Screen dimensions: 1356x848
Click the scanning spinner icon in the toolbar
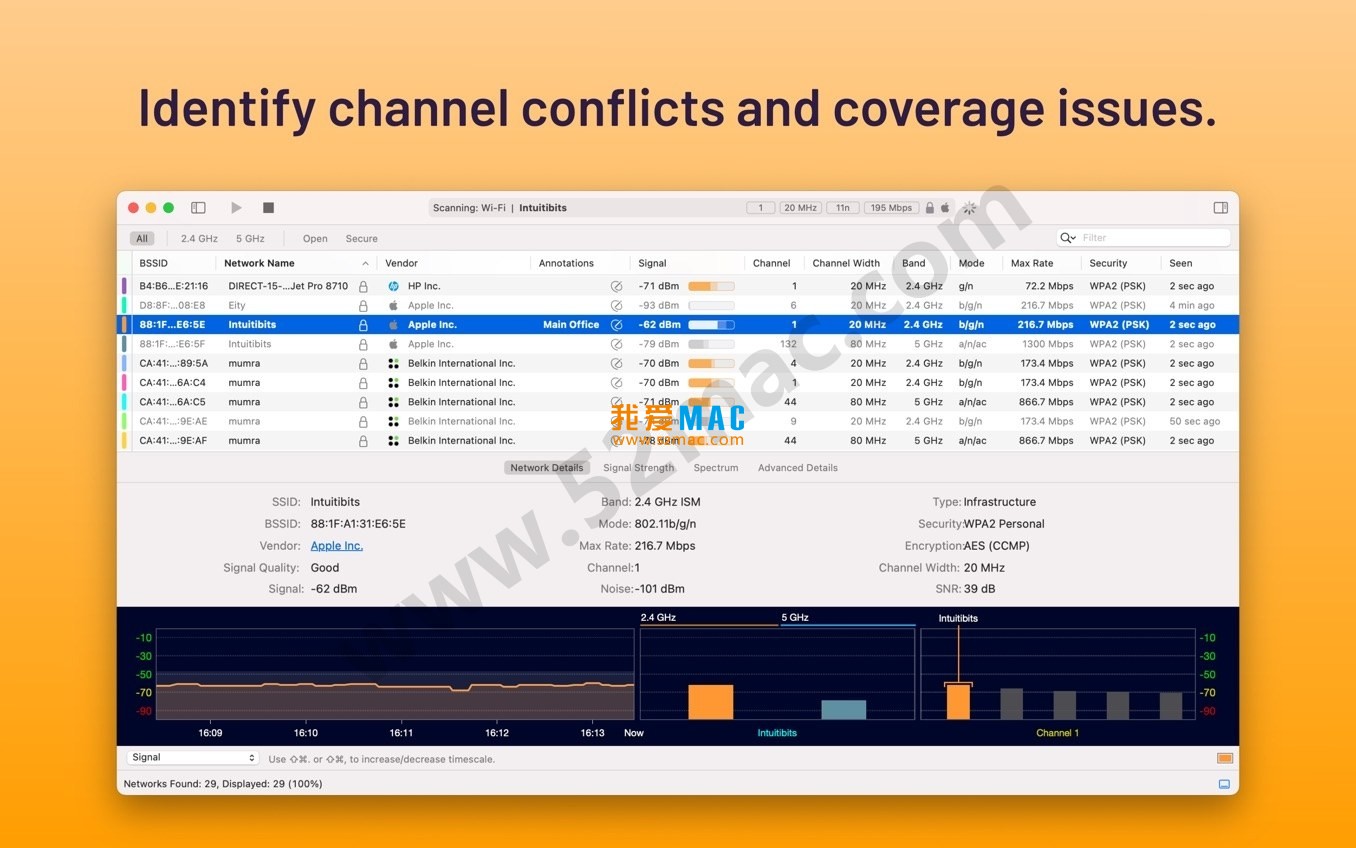(969, 208)
